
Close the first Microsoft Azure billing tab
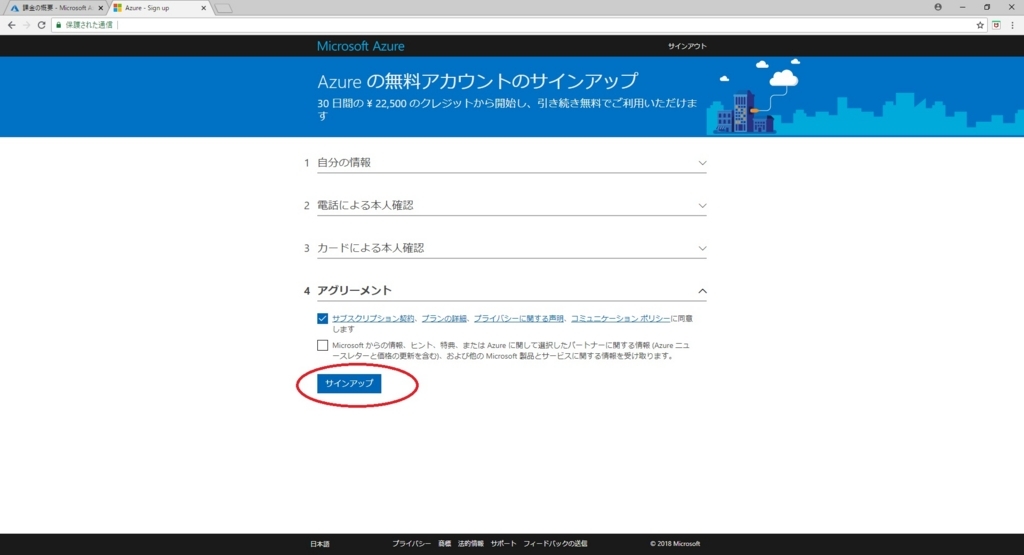coord(101,8)
